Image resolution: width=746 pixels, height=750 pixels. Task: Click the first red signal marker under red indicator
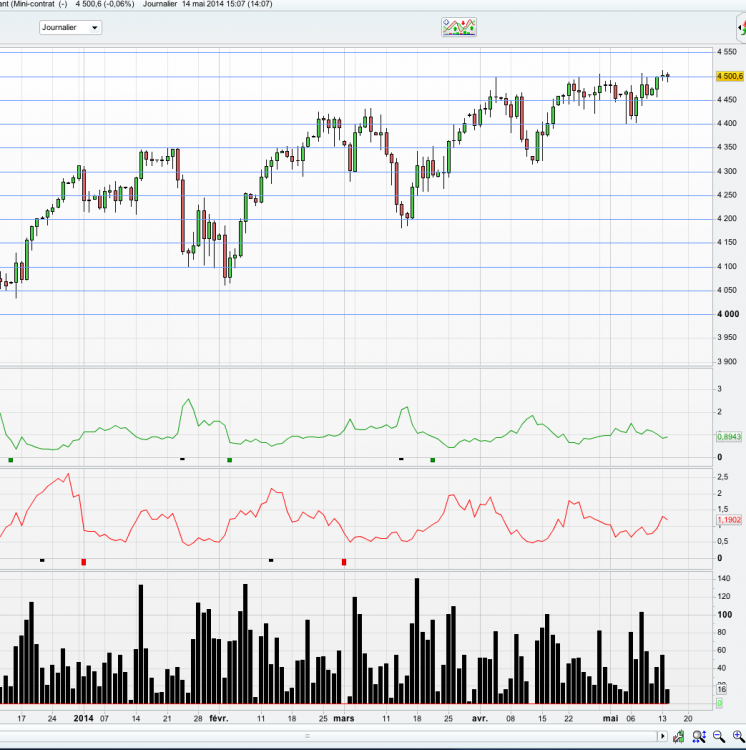click(84, 562)
